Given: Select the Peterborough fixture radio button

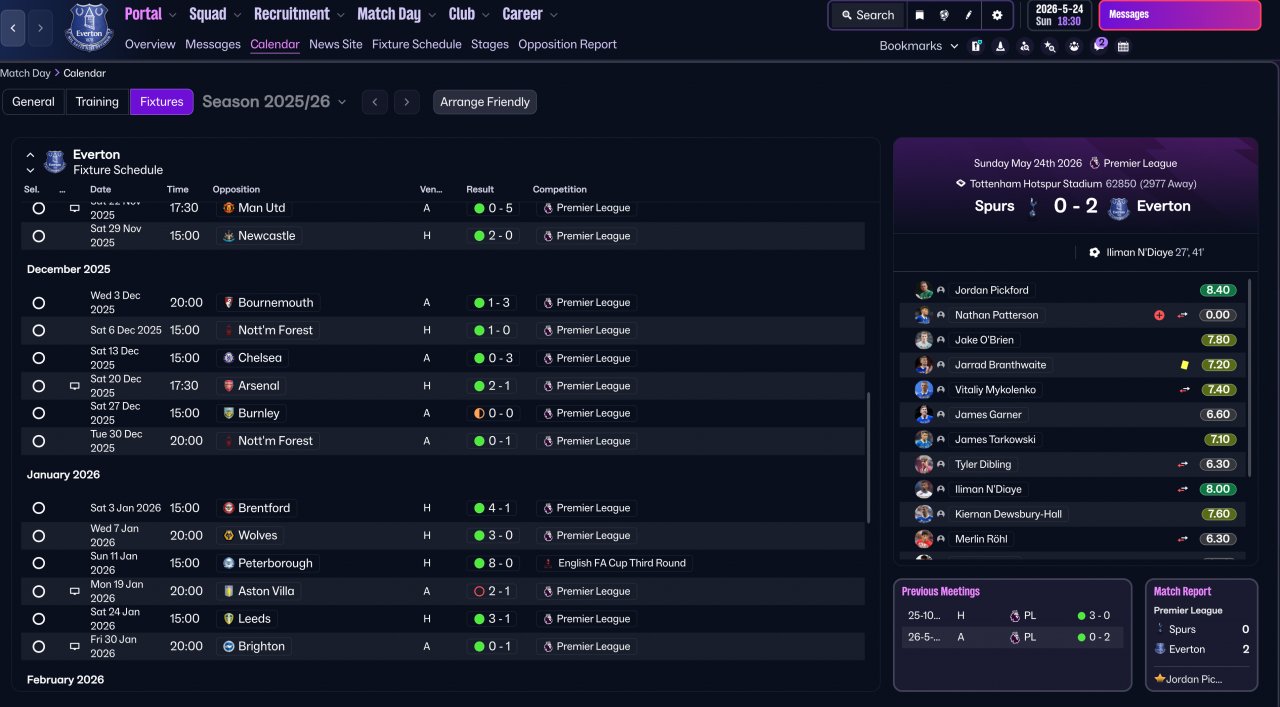Looking at the screenshot, I should click(38, 563).
